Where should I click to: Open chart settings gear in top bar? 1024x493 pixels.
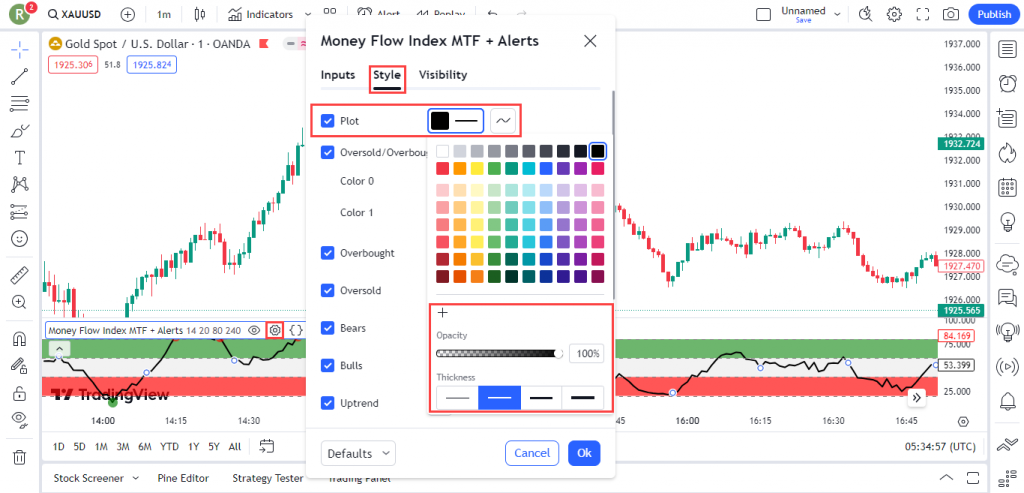coord(894,14)
